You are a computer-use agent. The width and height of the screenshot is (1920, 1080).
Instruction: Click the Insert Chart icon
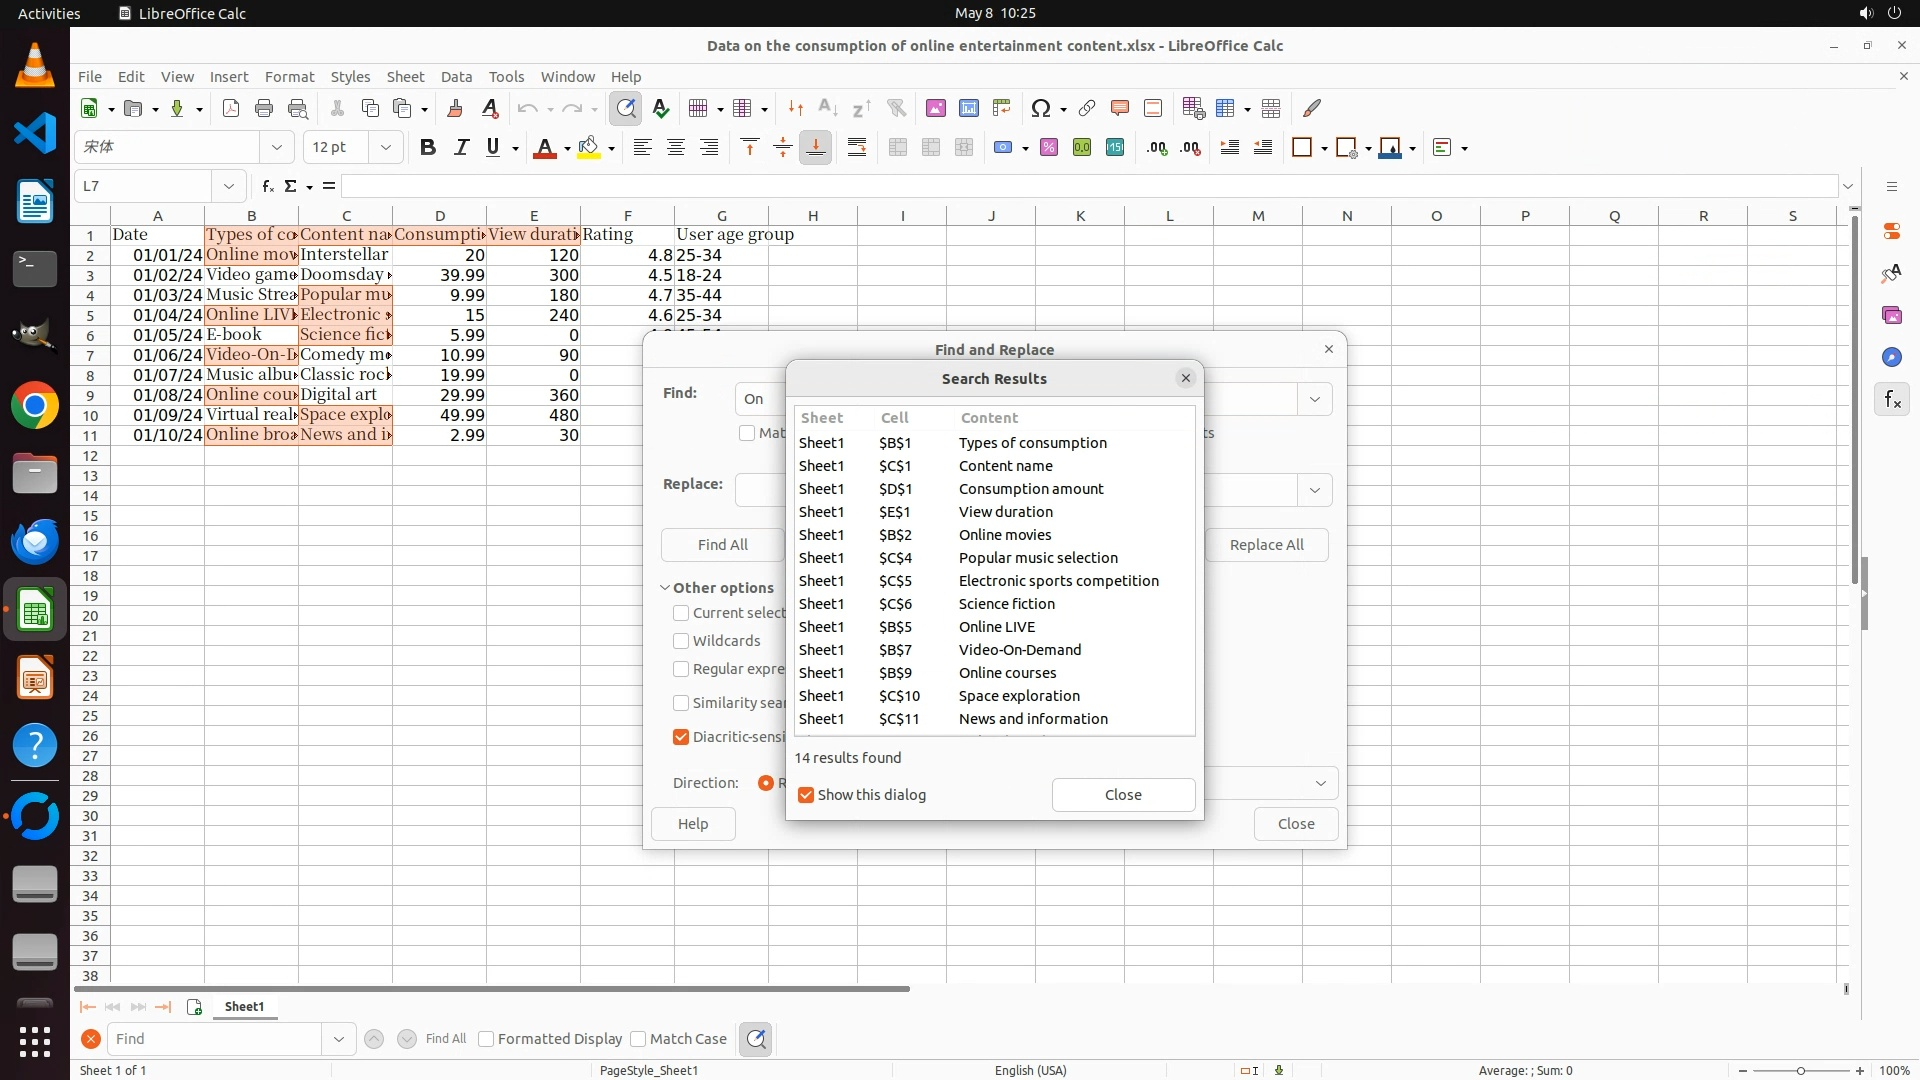[968, 109]
